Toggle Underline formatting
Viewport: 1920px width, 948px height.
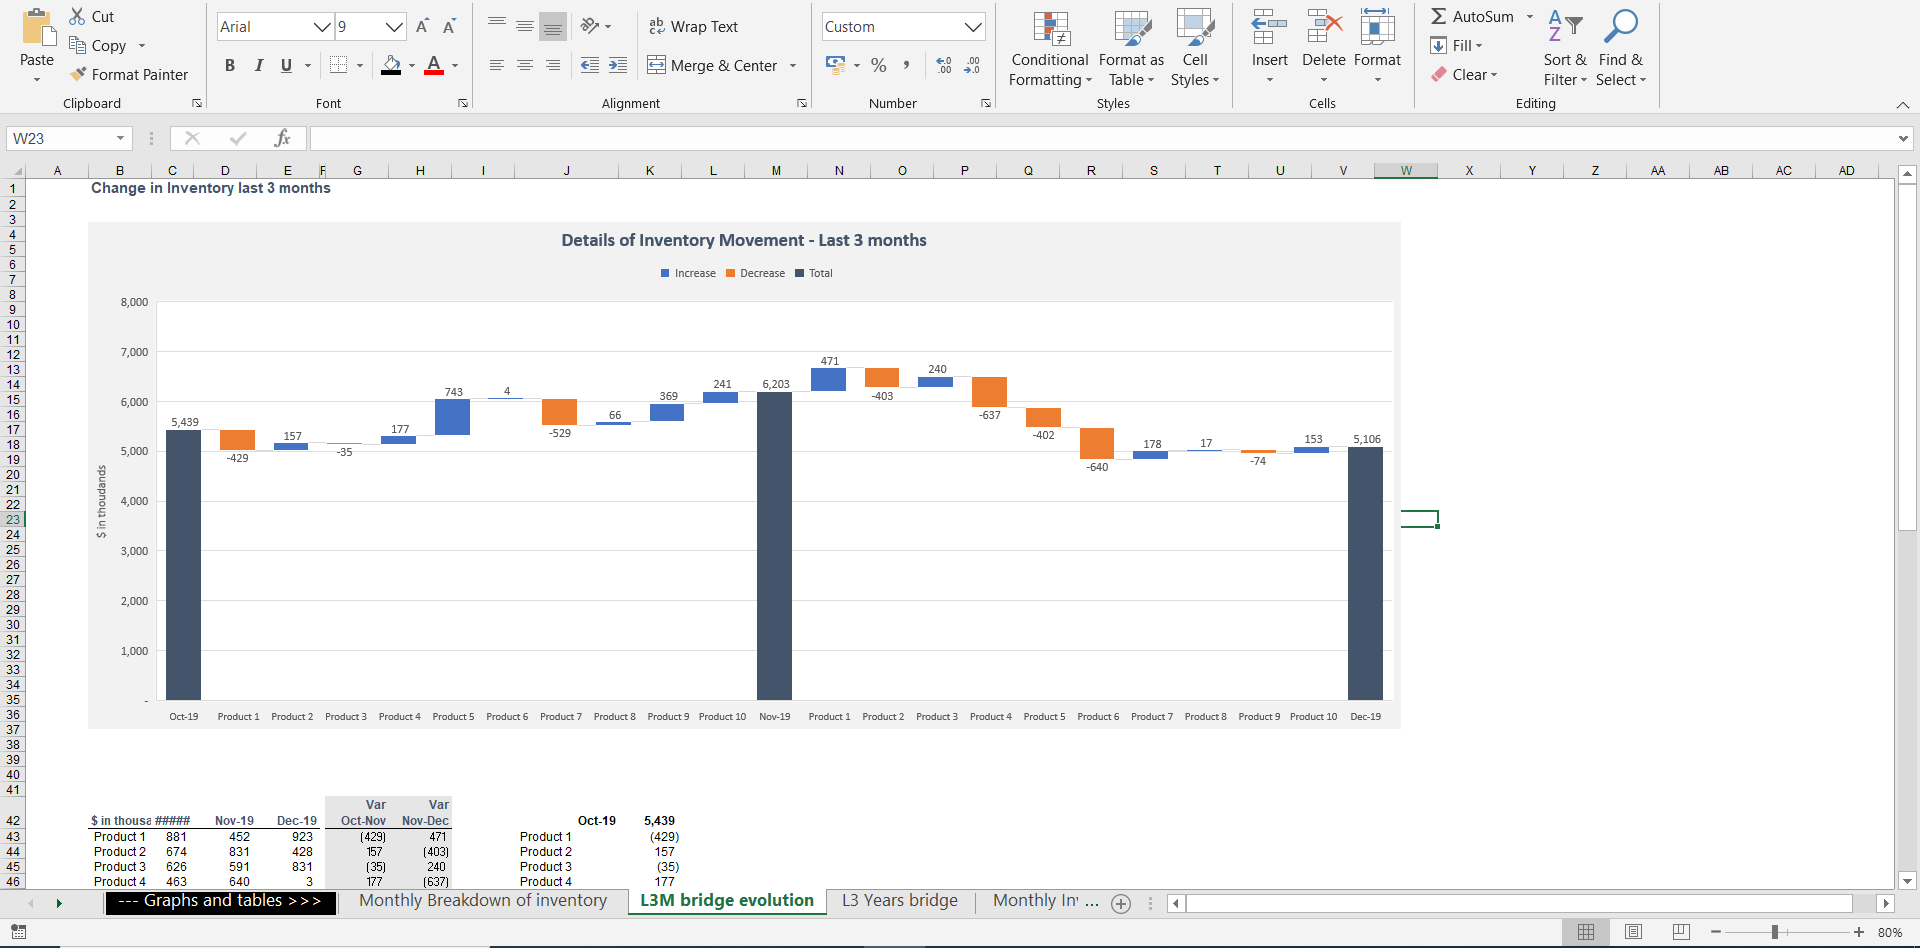click(286, 65)
